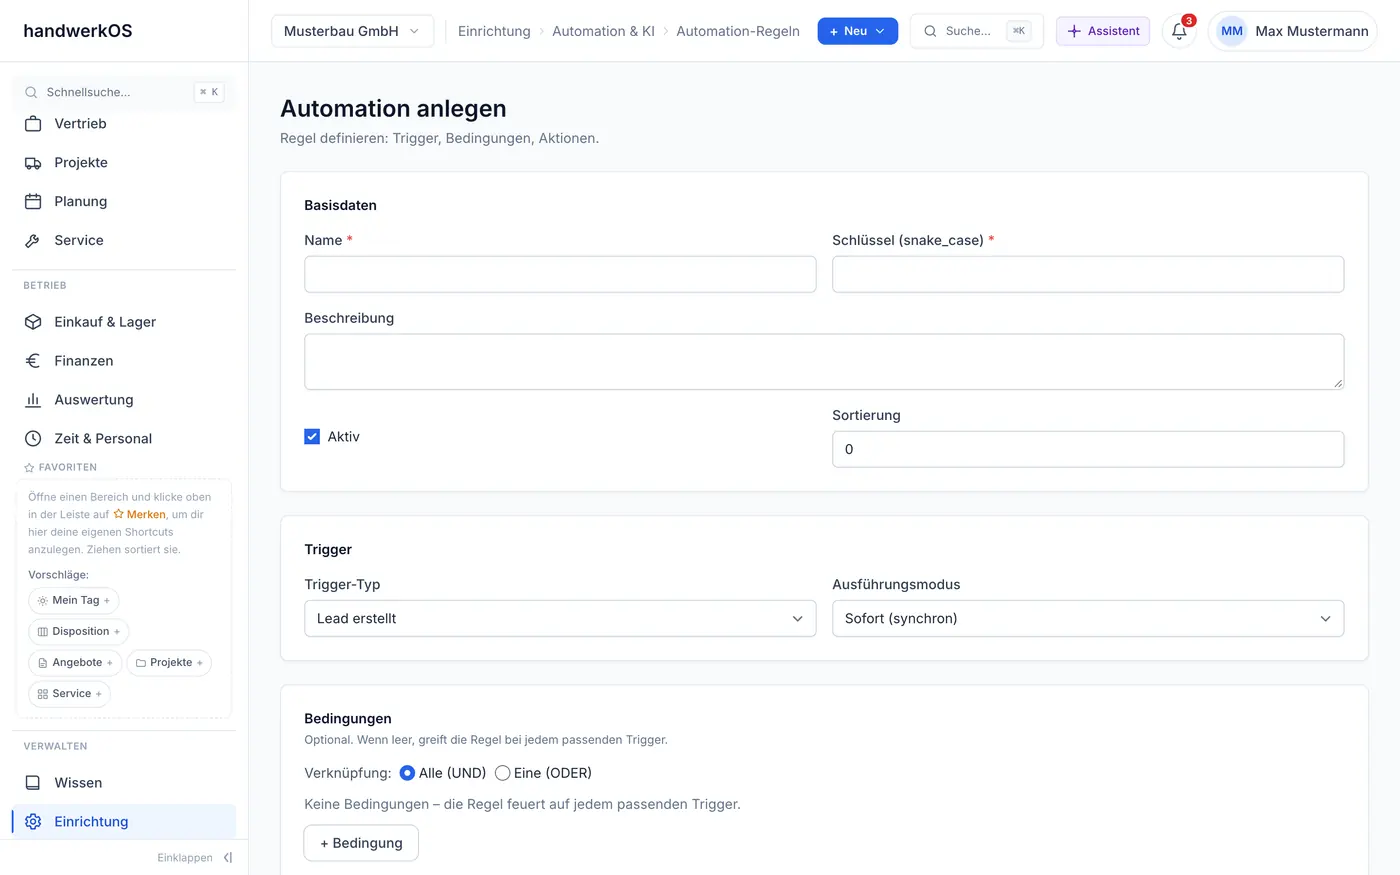Go to Einrichtung breadcrumb
1400x875 pixels.
[x=494, y=31]
